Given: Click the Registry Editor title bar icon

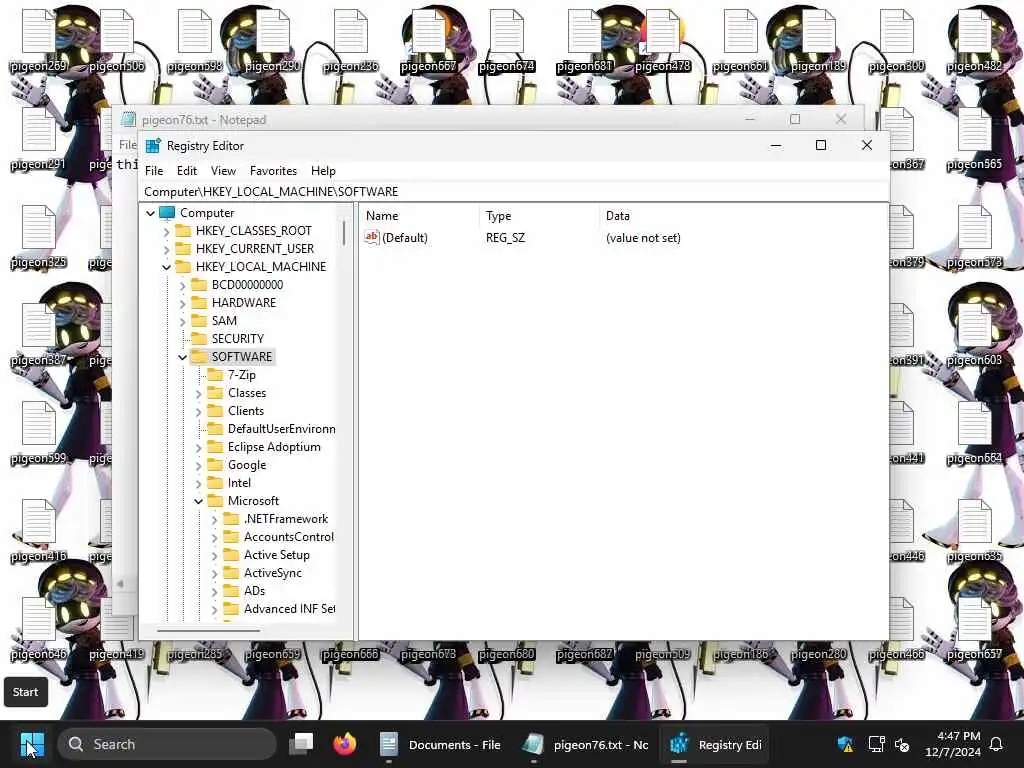Looking at the screenshot, I should (x=153, y=146).
